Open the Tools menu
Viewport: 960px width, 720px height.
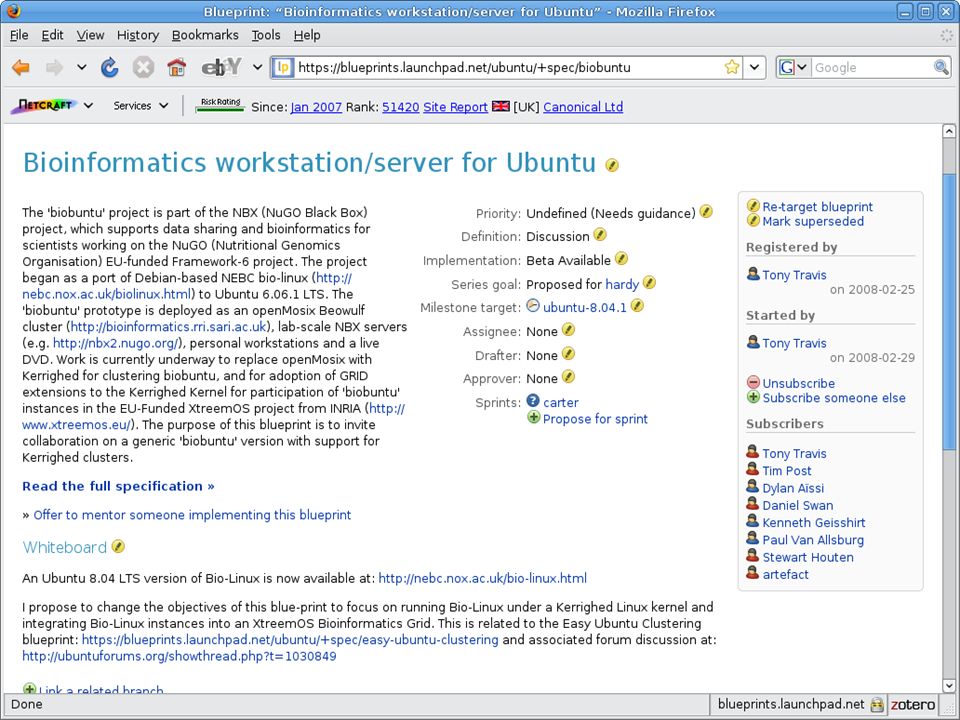click(x=266, y=36)
